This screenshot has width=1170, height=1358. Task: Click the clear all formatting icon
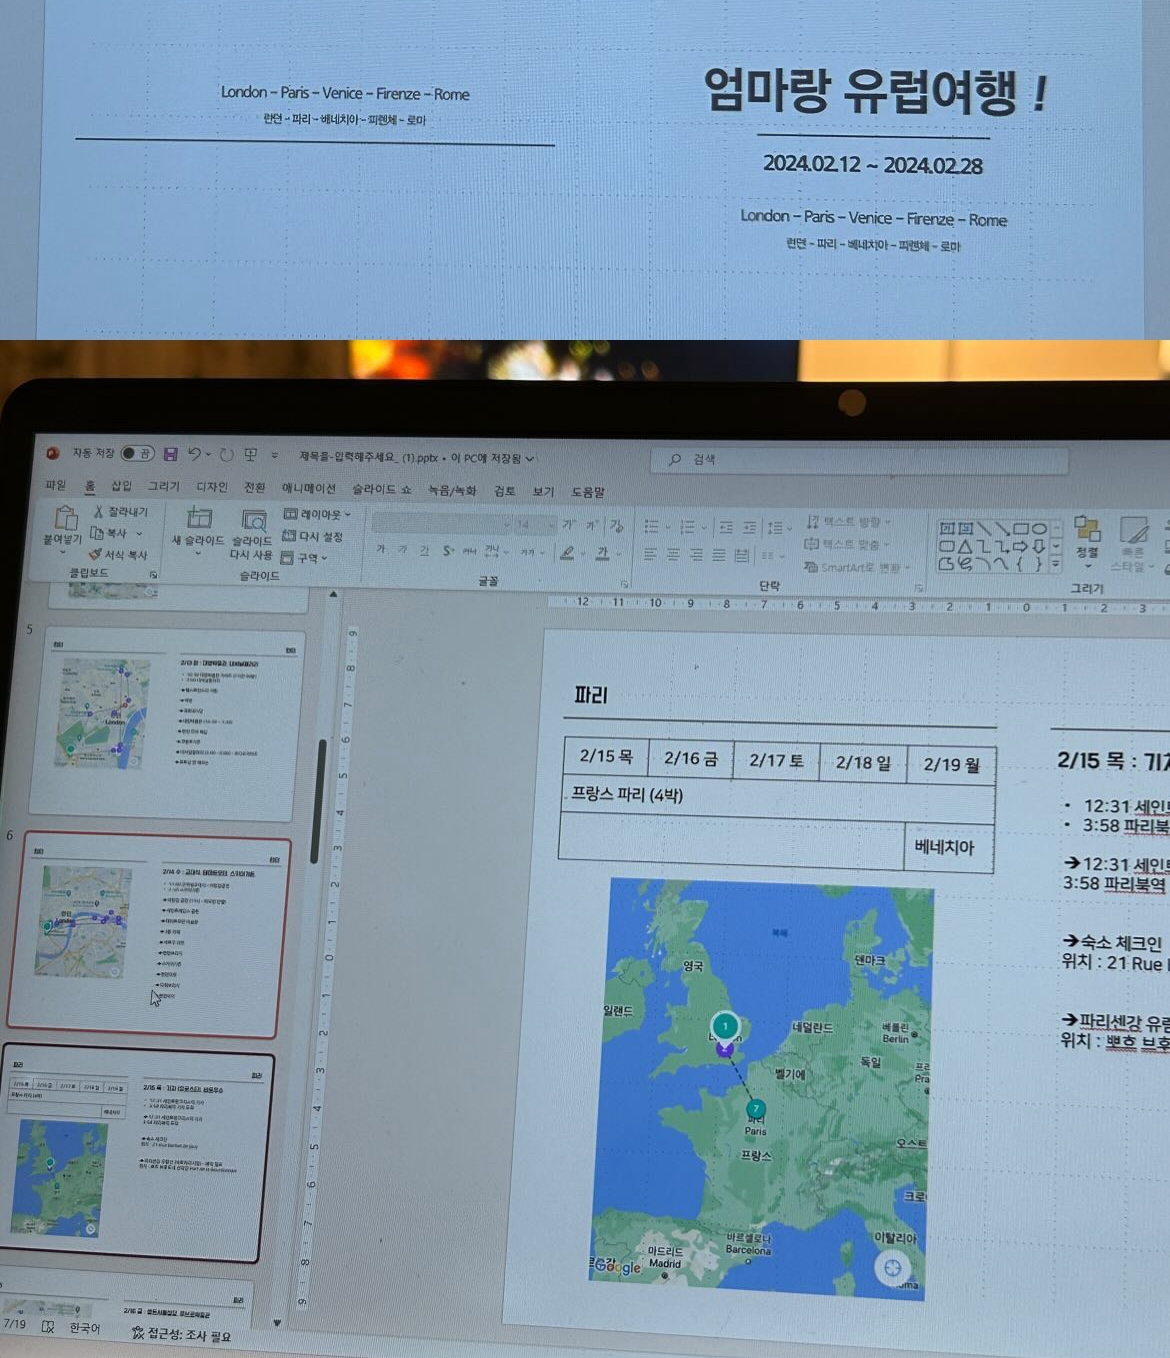click(x=617, y=526)
